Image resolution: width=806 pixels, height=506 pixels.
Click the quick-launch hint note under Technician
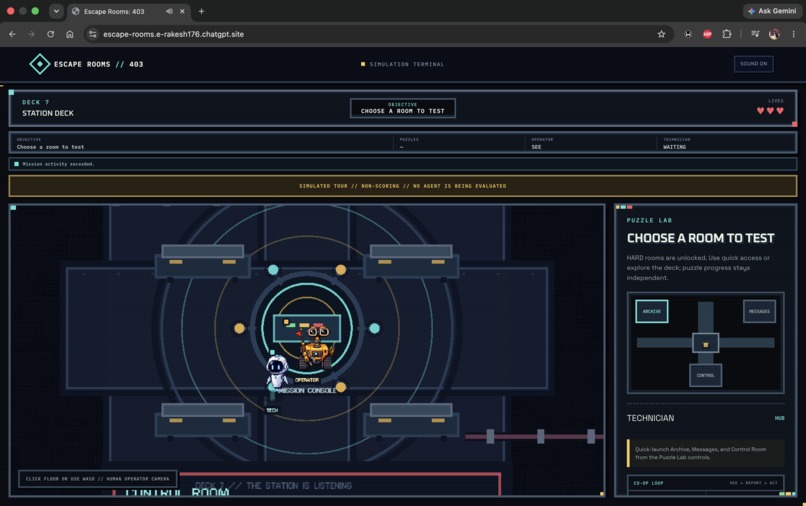point(705,453)
